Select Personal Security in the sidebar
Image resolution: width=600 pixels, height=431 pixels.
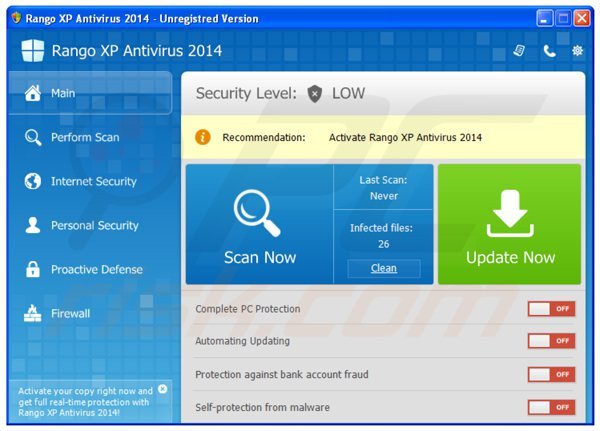tap(94, 225)
